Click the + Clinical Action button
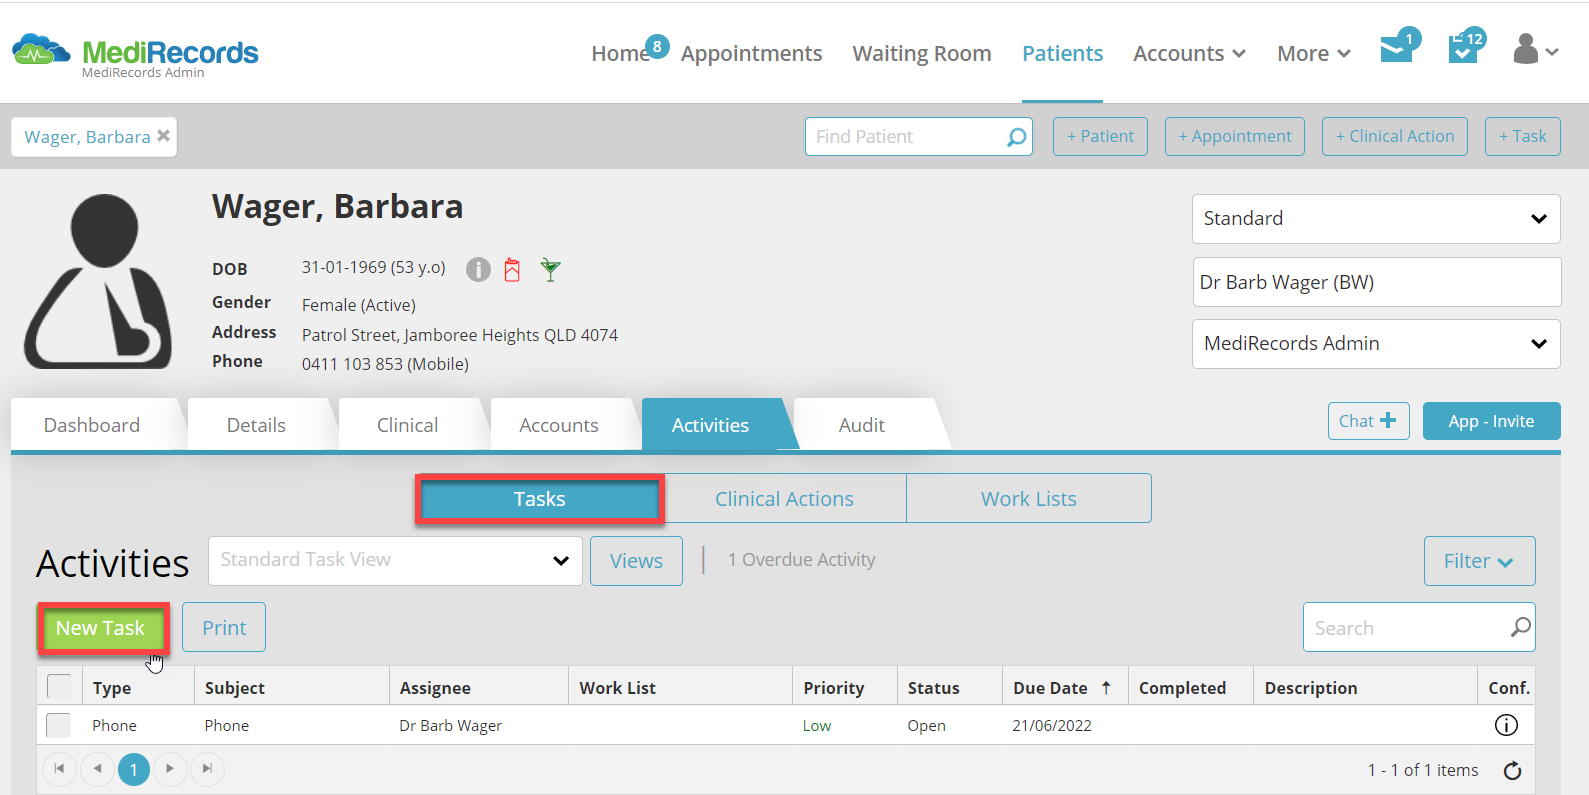The image size is (1589, 795). [1395, 136]
